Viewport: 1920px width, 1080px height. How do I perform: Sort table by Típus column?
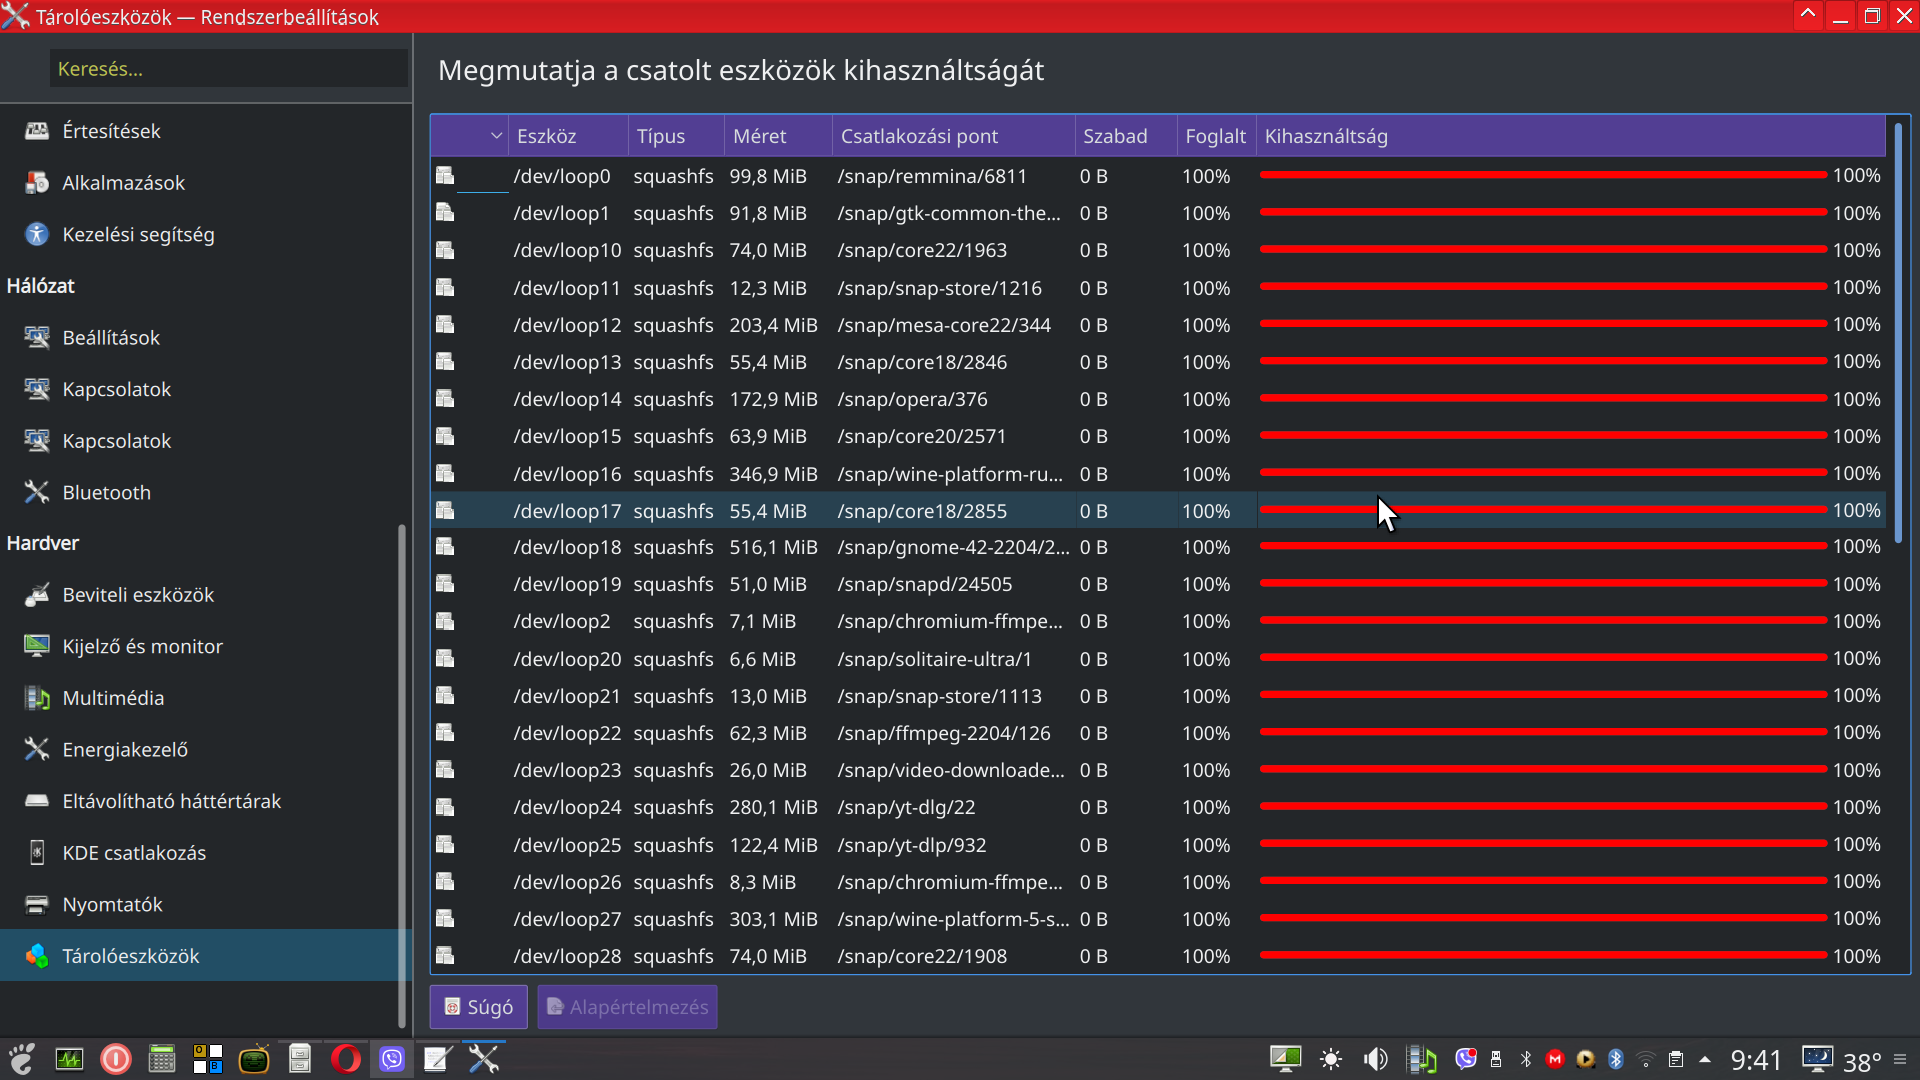pyautogui.click(x=676, y=136)
